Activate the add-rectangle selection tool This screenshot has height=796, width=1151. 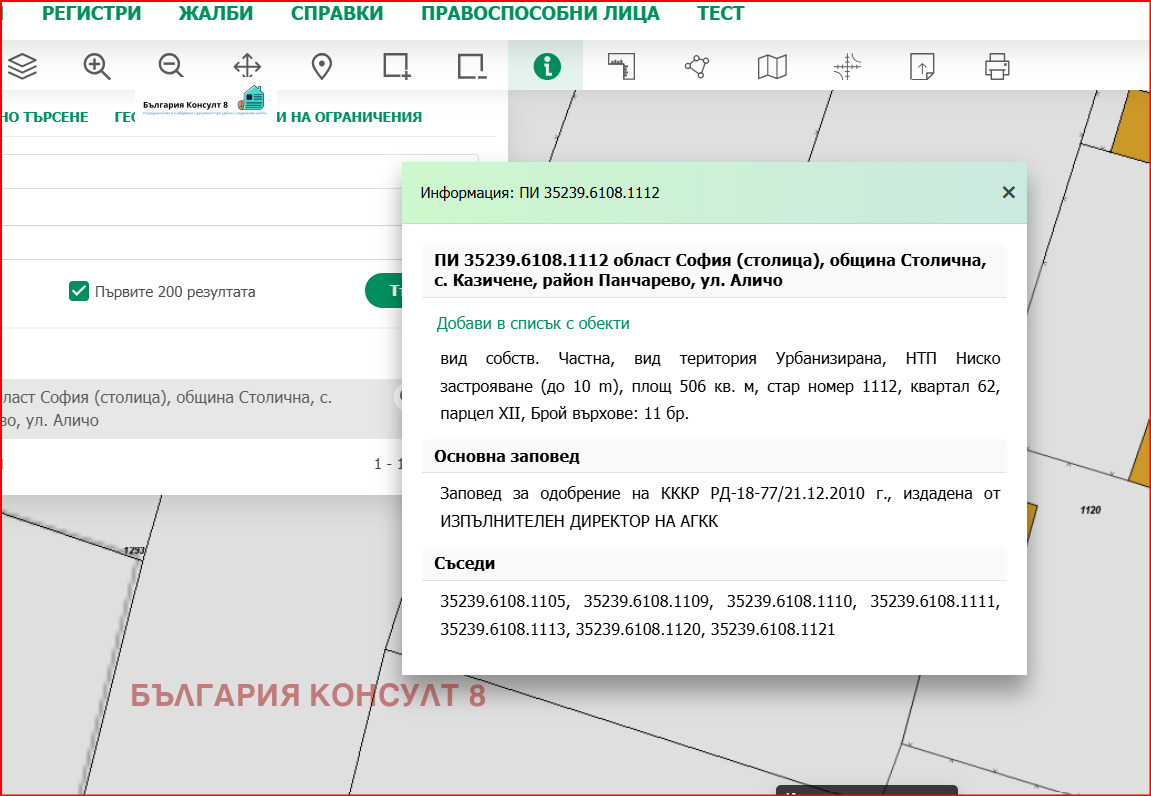pyautogui.click(x=396, y=66)
